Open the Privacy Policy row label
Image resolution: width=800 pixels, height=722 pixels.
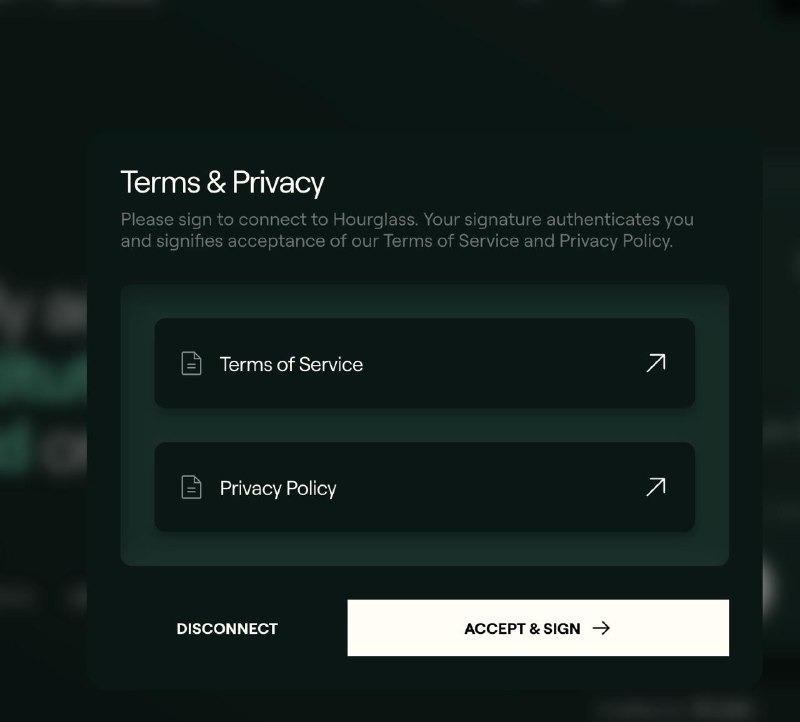pyautogui.click(x=278, y=488)
